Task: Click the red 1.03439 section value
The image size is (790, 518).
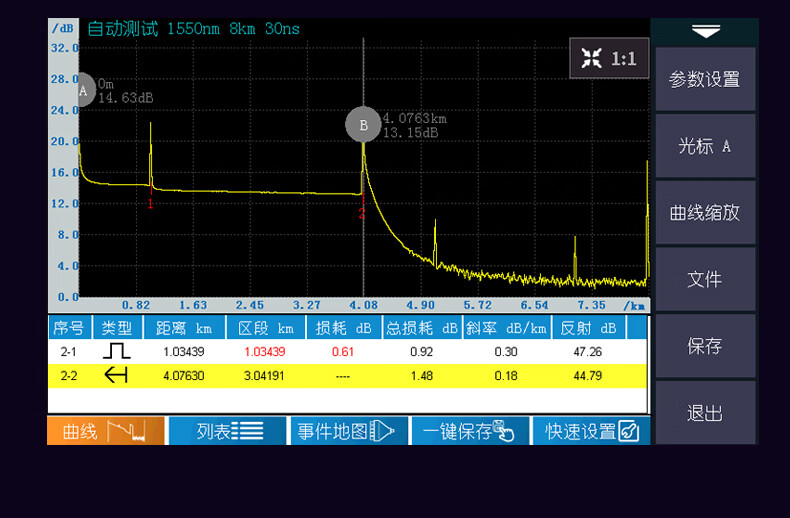Action: (x=265, y=352)
